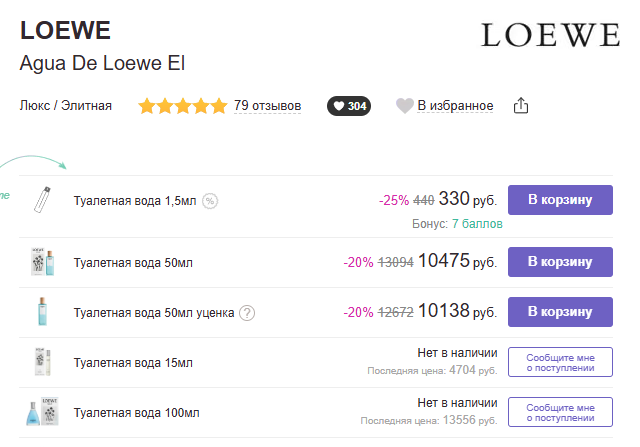Click the heart add-to-favorites icon

tap(404, 106)
